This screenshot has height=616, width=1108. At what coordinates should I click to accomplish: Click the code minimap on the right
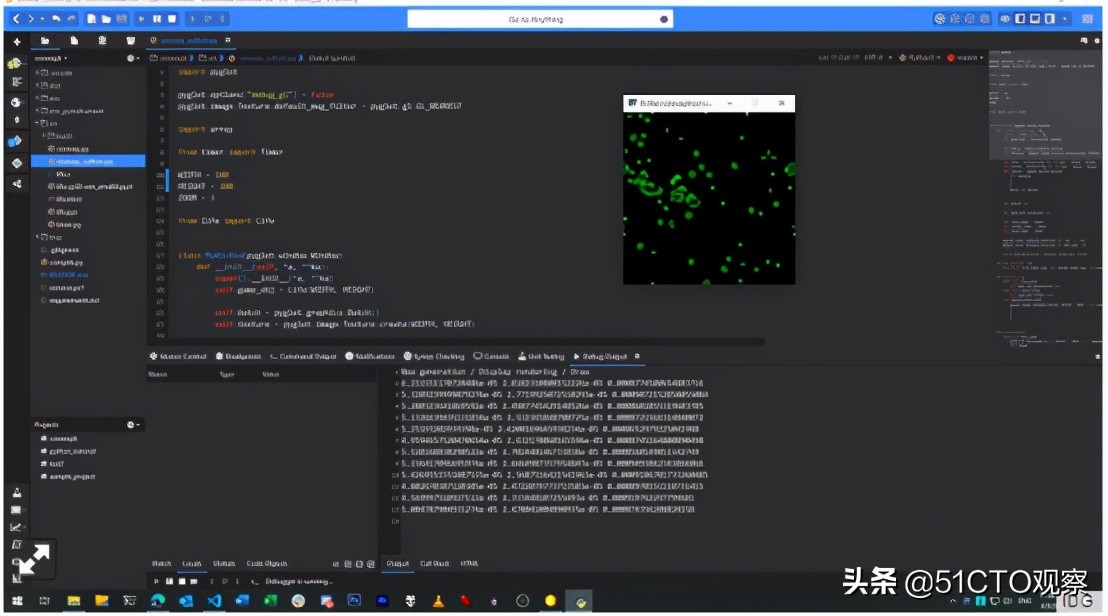(x=1044, y=198)
